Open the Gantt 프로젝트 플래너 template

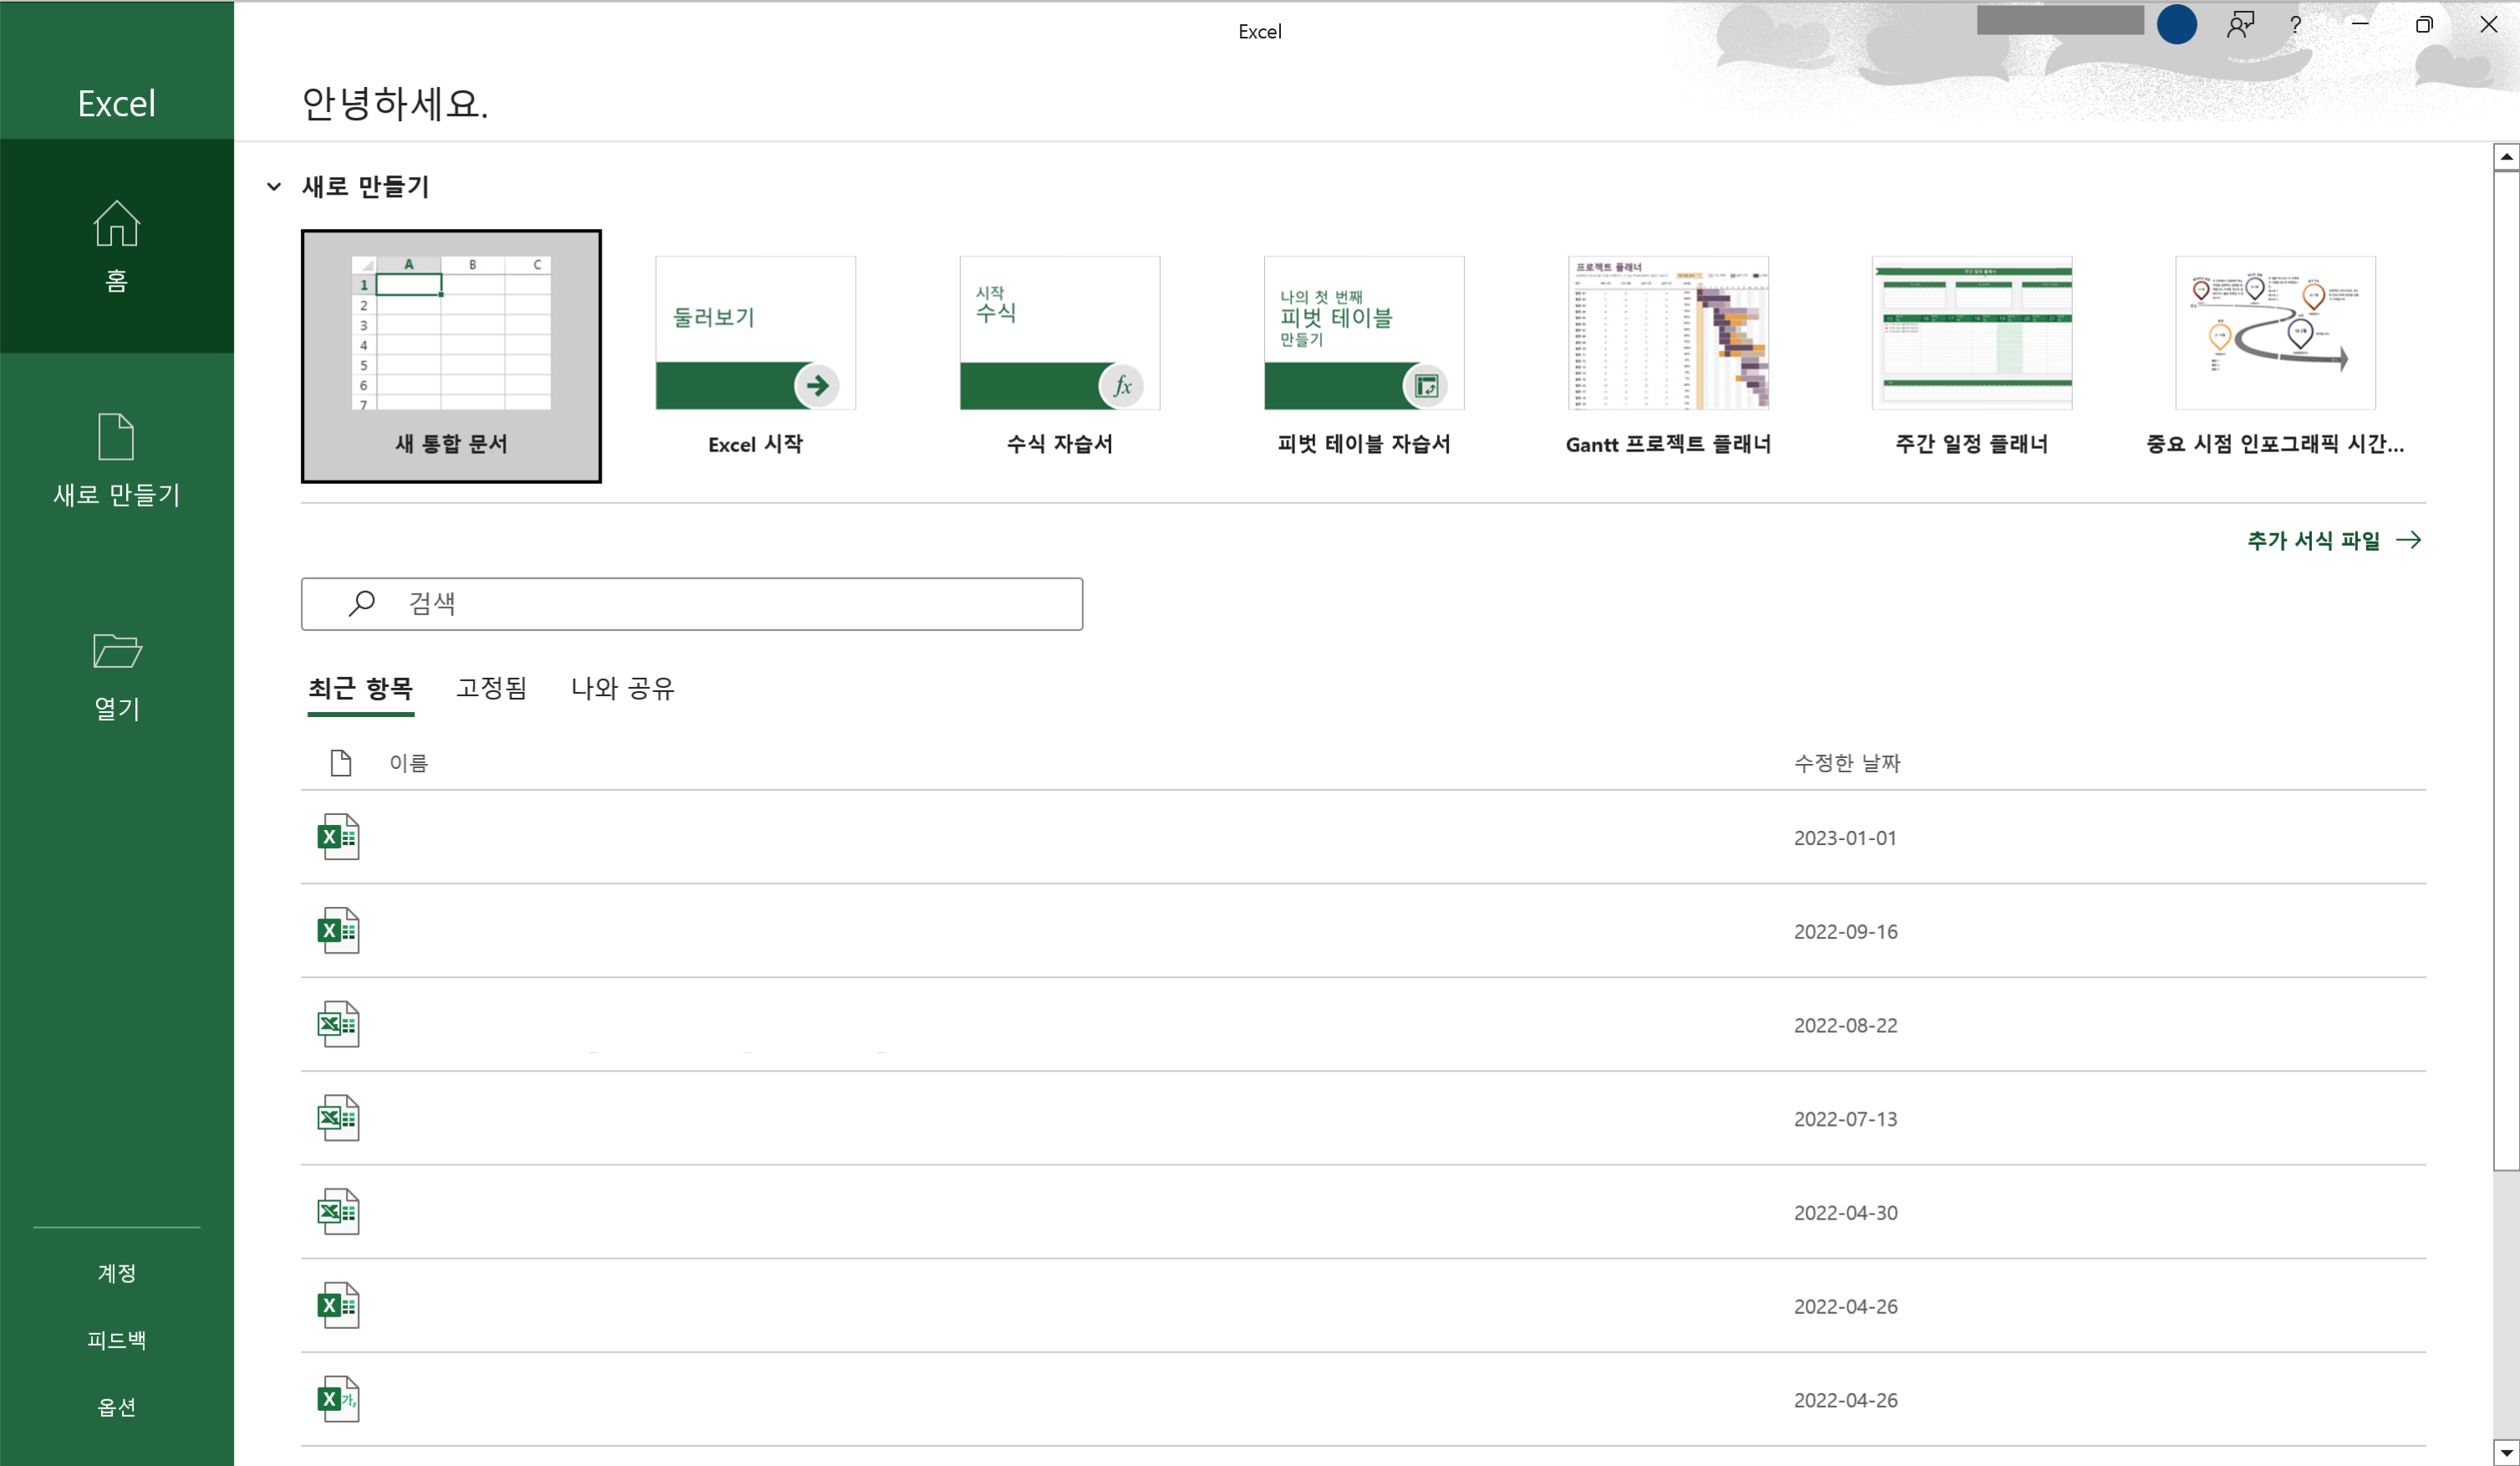1668,356
